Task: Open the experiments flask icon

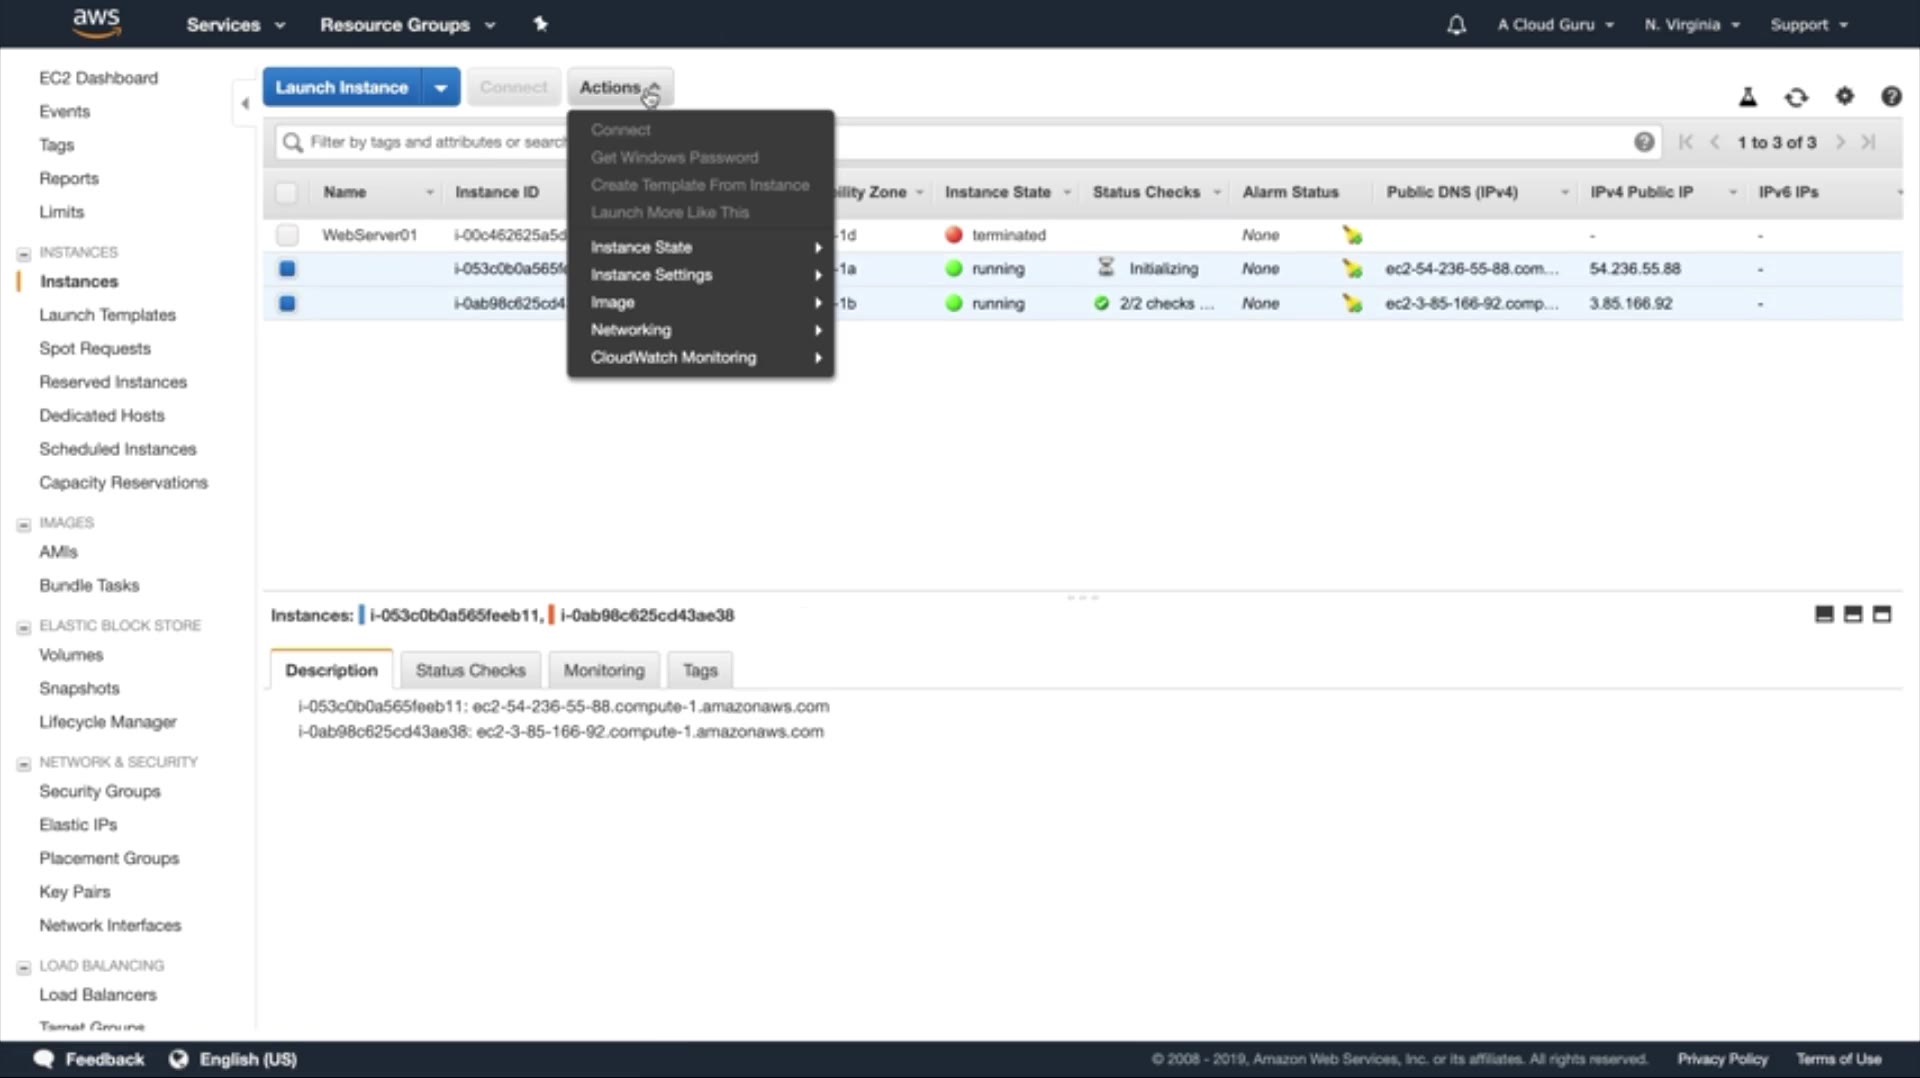Action: pos(1748,97)
